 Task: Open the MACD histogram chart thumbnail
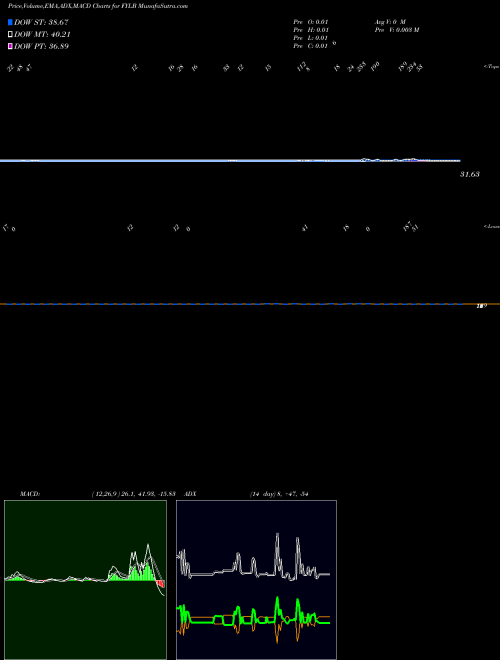click(85, 580)
